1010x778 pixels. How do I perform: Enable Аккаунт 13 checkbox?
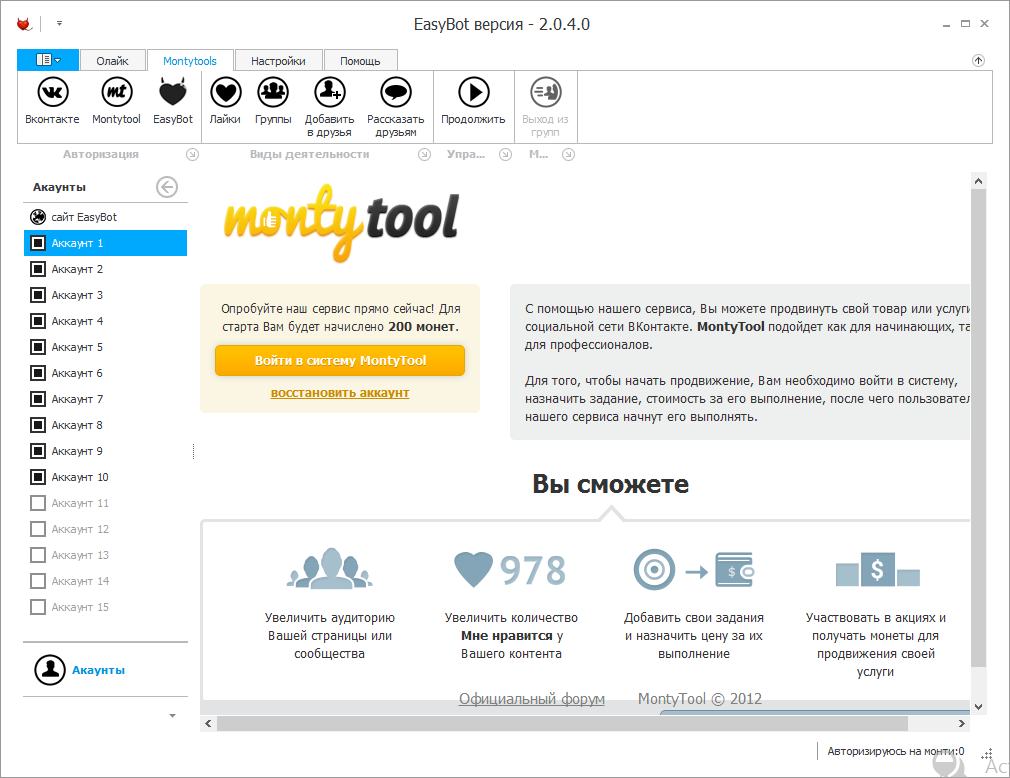[38, 555]
